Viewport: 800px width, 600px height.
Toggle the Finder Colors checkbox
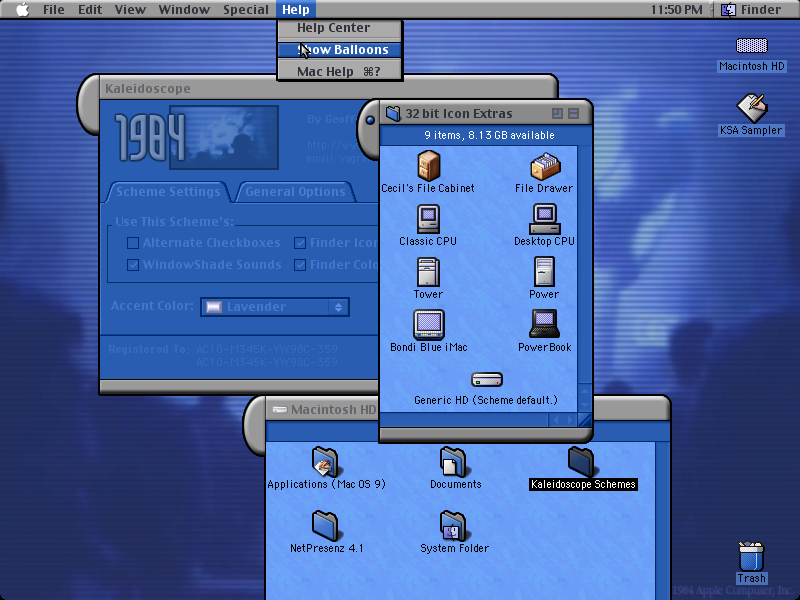(300, 265)
